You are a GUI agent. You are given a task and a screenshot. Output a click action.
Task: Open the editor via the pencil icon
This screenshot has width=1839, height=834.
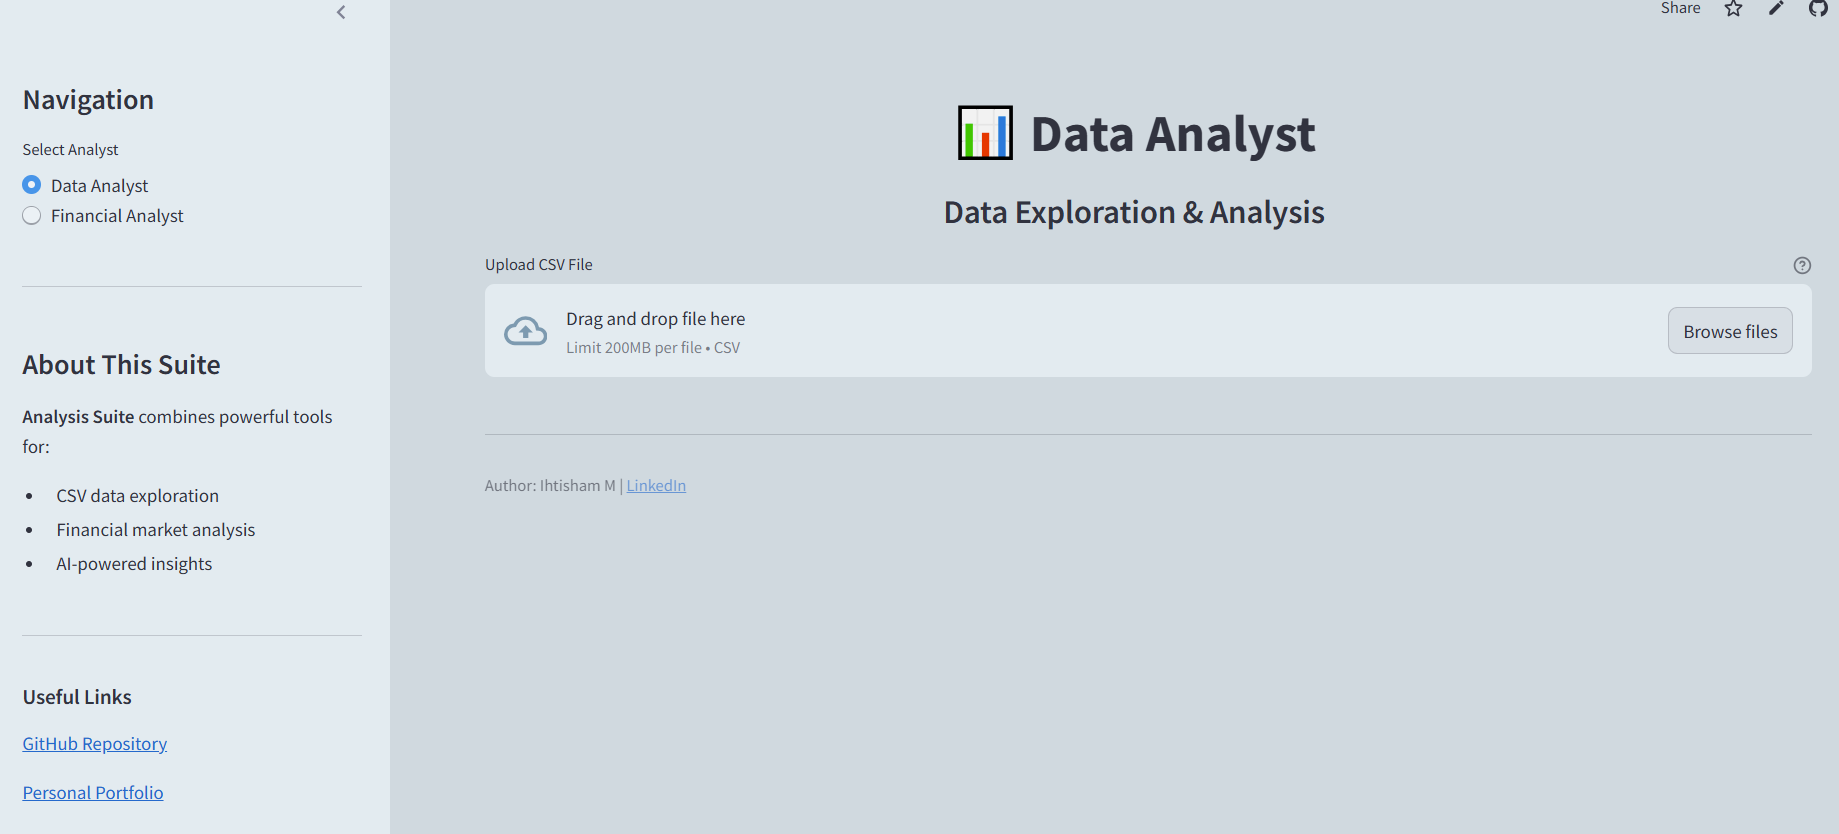coord(1776,9)
